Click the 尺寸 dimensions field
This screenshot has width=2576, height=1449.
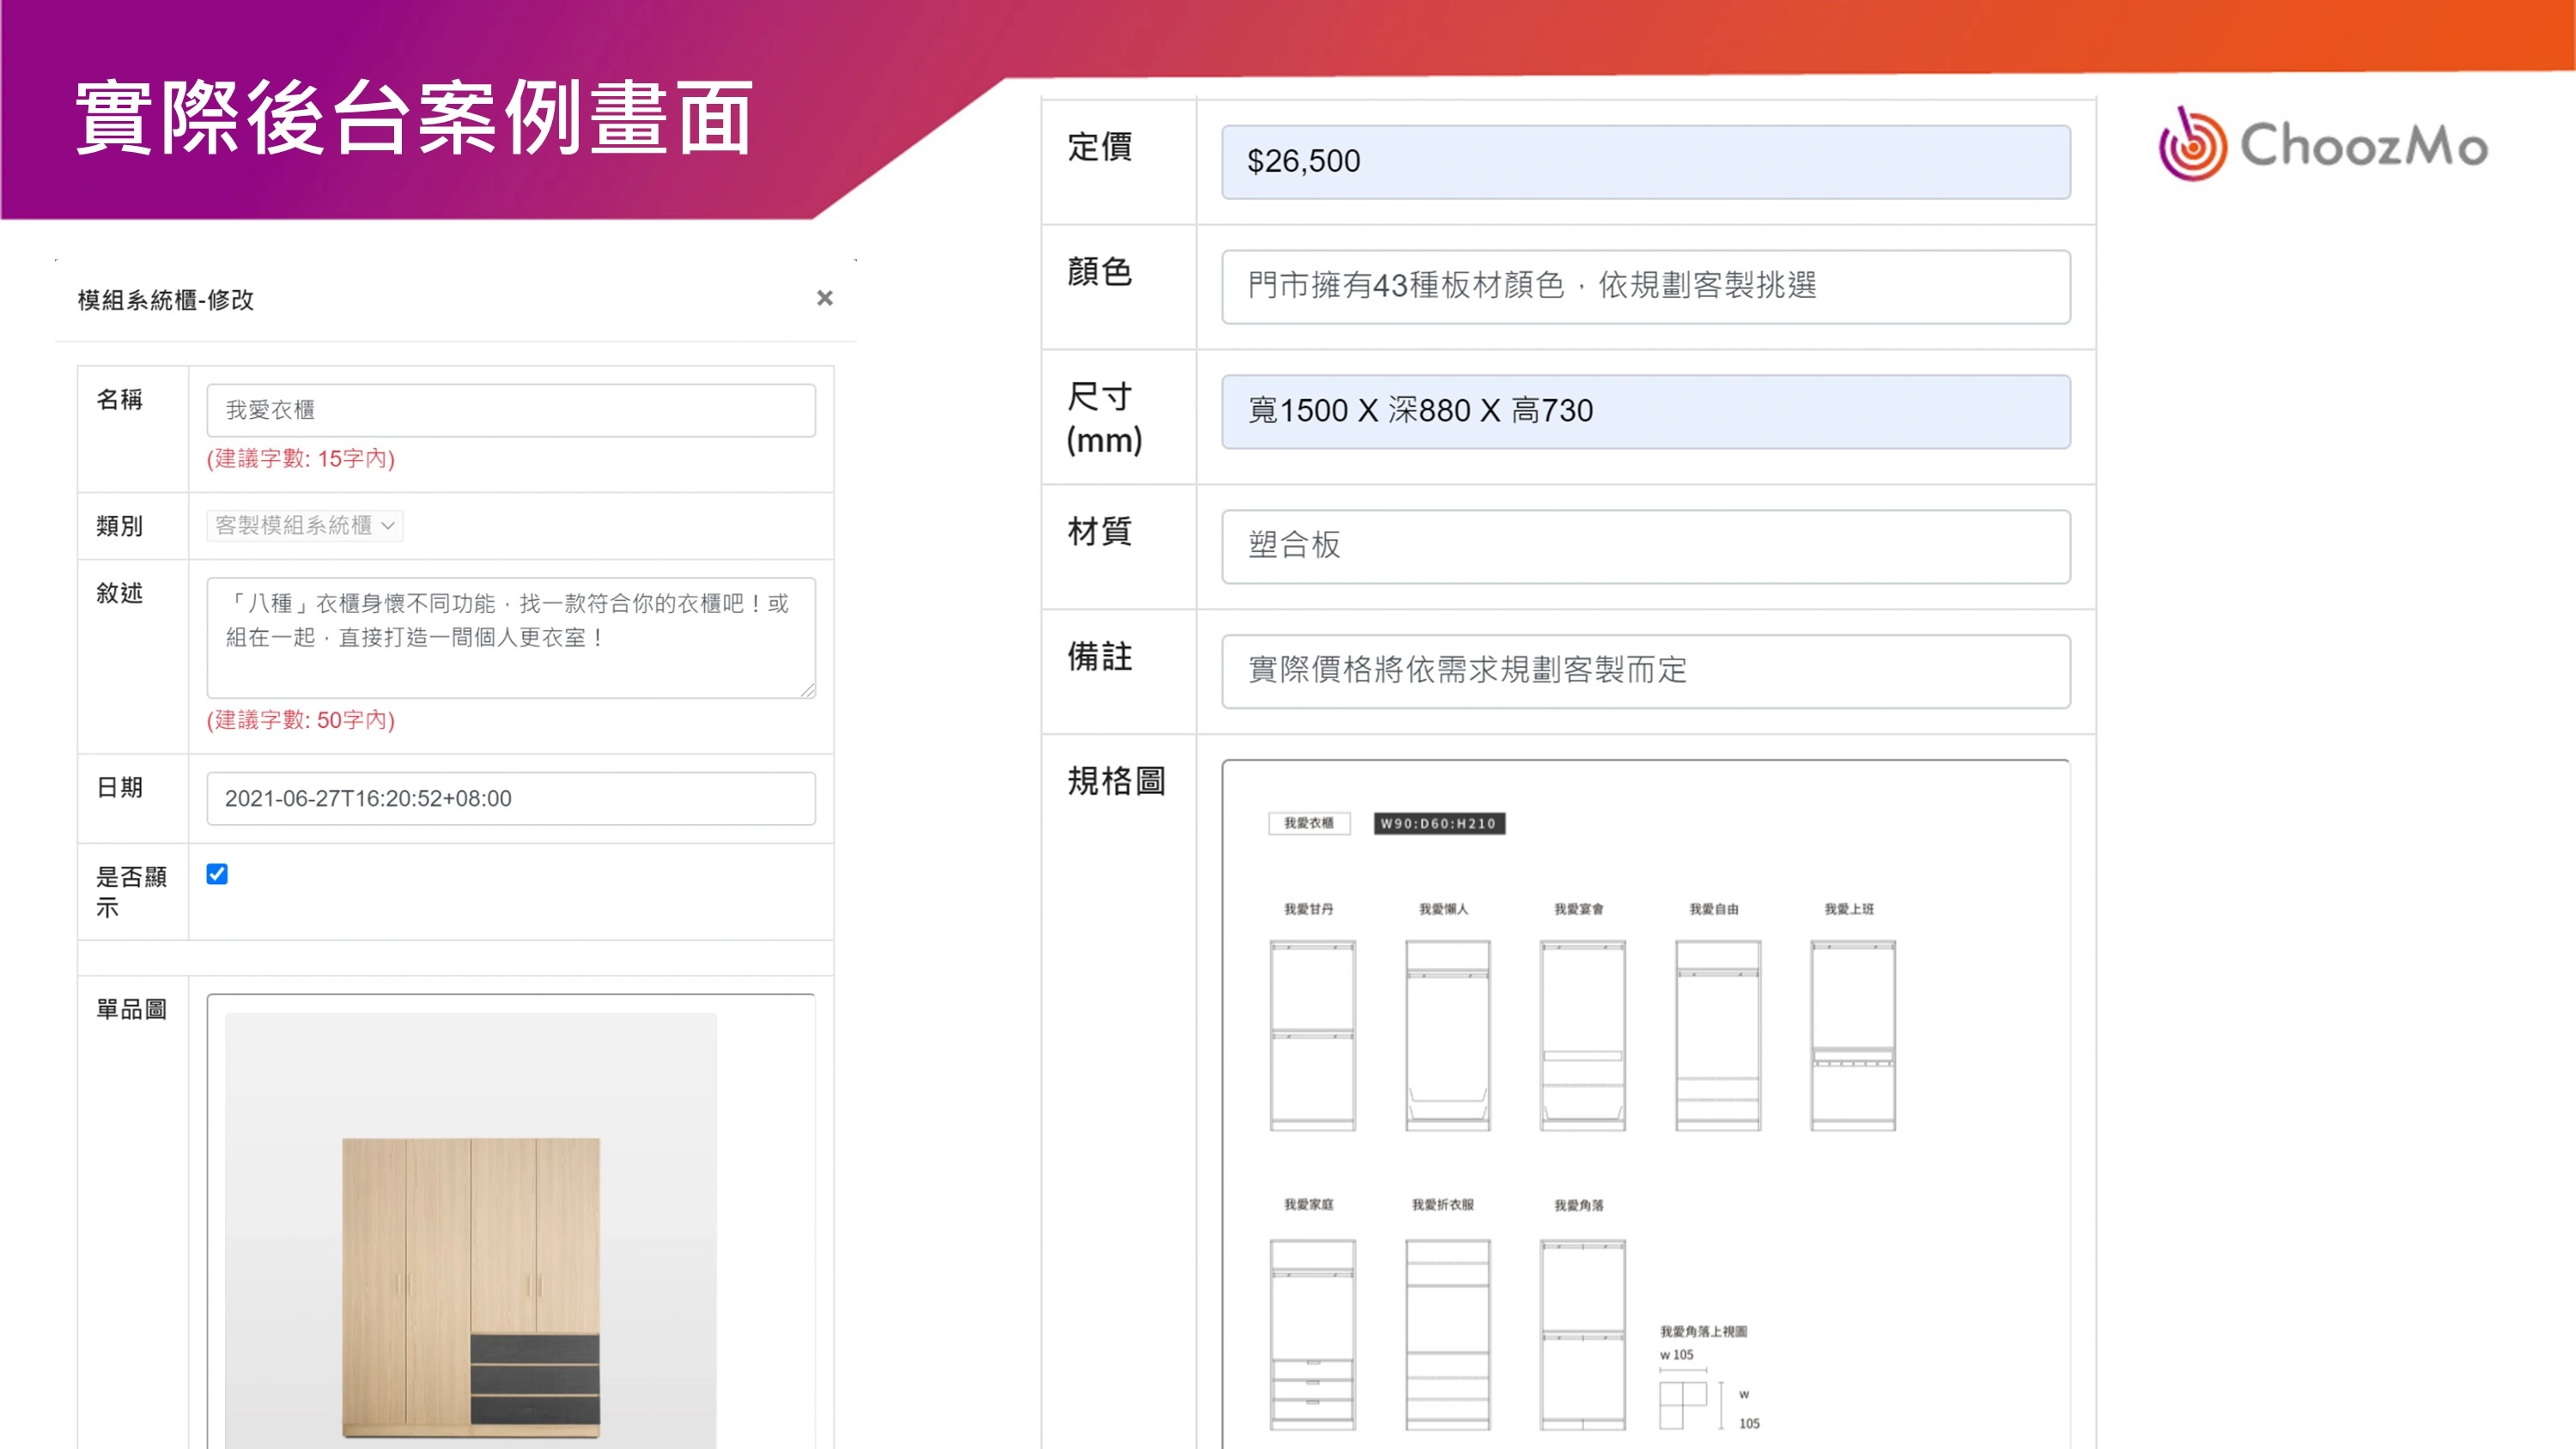click(1645, 411)
